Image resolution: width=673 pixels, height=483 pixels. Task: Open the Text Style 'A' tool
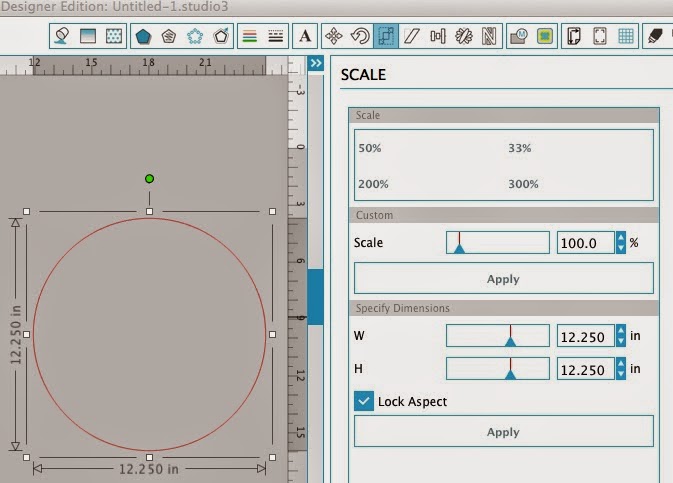click(305, 36)
